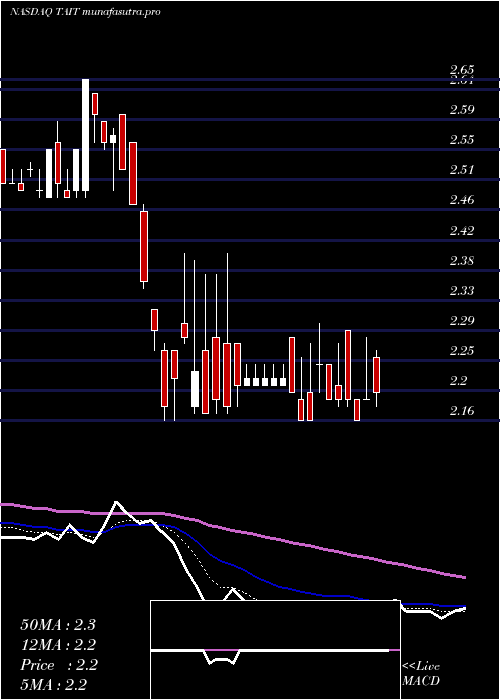
Task: Click the Live MACD label
Action: click(x=421, y=674)
